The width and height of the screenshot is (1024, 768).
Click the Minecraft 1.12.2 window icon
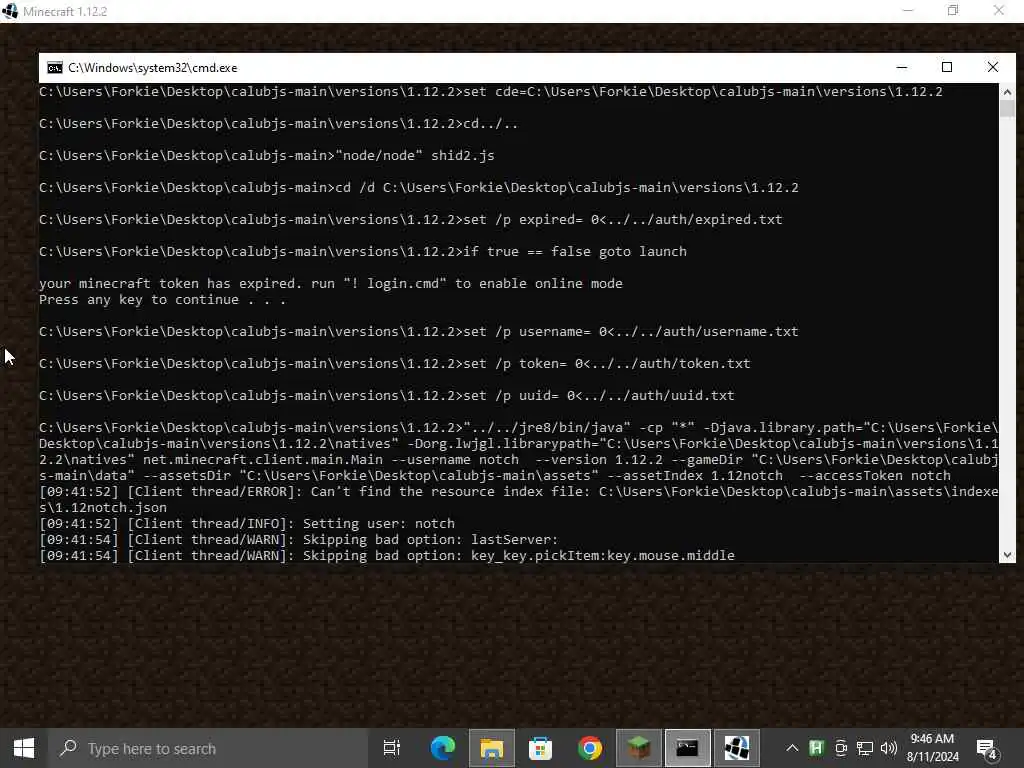coord(10,11)
